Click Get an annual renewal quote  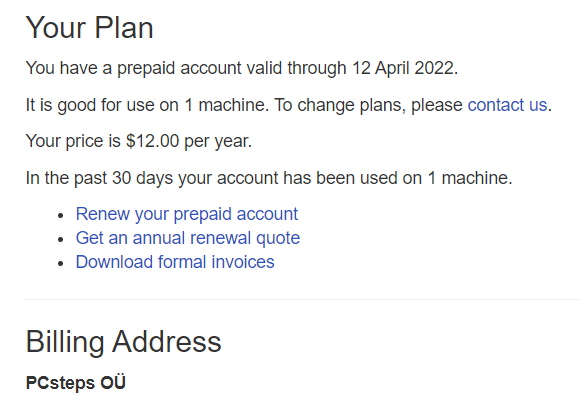coord(188,238)
